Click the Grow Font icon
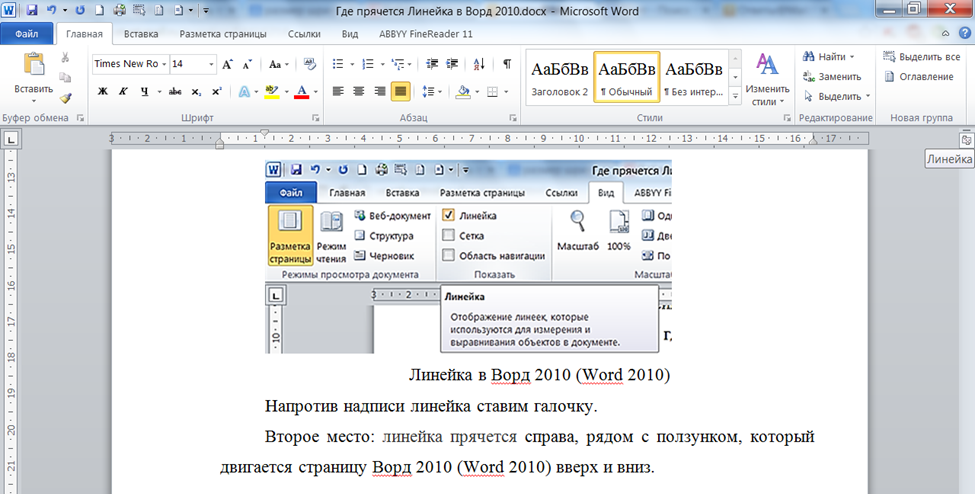 227,64
